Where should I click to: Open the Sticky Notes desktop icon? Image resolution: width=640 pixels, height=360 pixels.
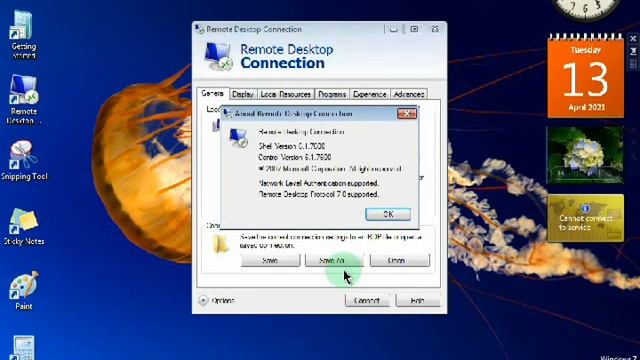coord(24,226)
